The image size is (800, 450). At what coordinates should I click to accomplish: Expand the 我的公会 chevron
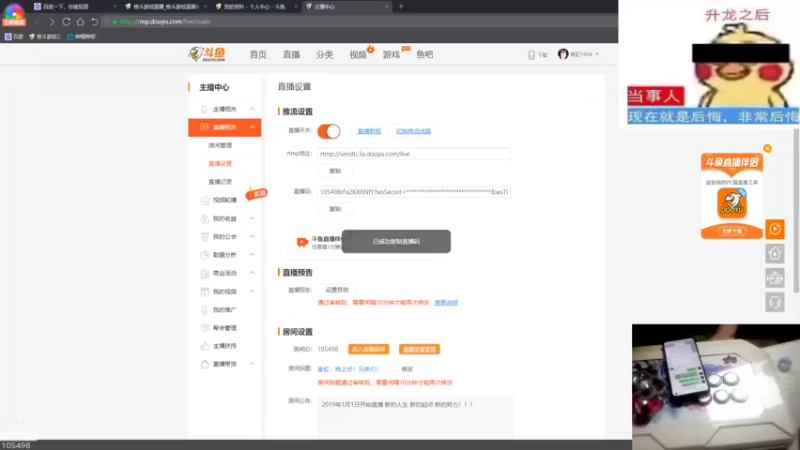(x=252, y=237)
